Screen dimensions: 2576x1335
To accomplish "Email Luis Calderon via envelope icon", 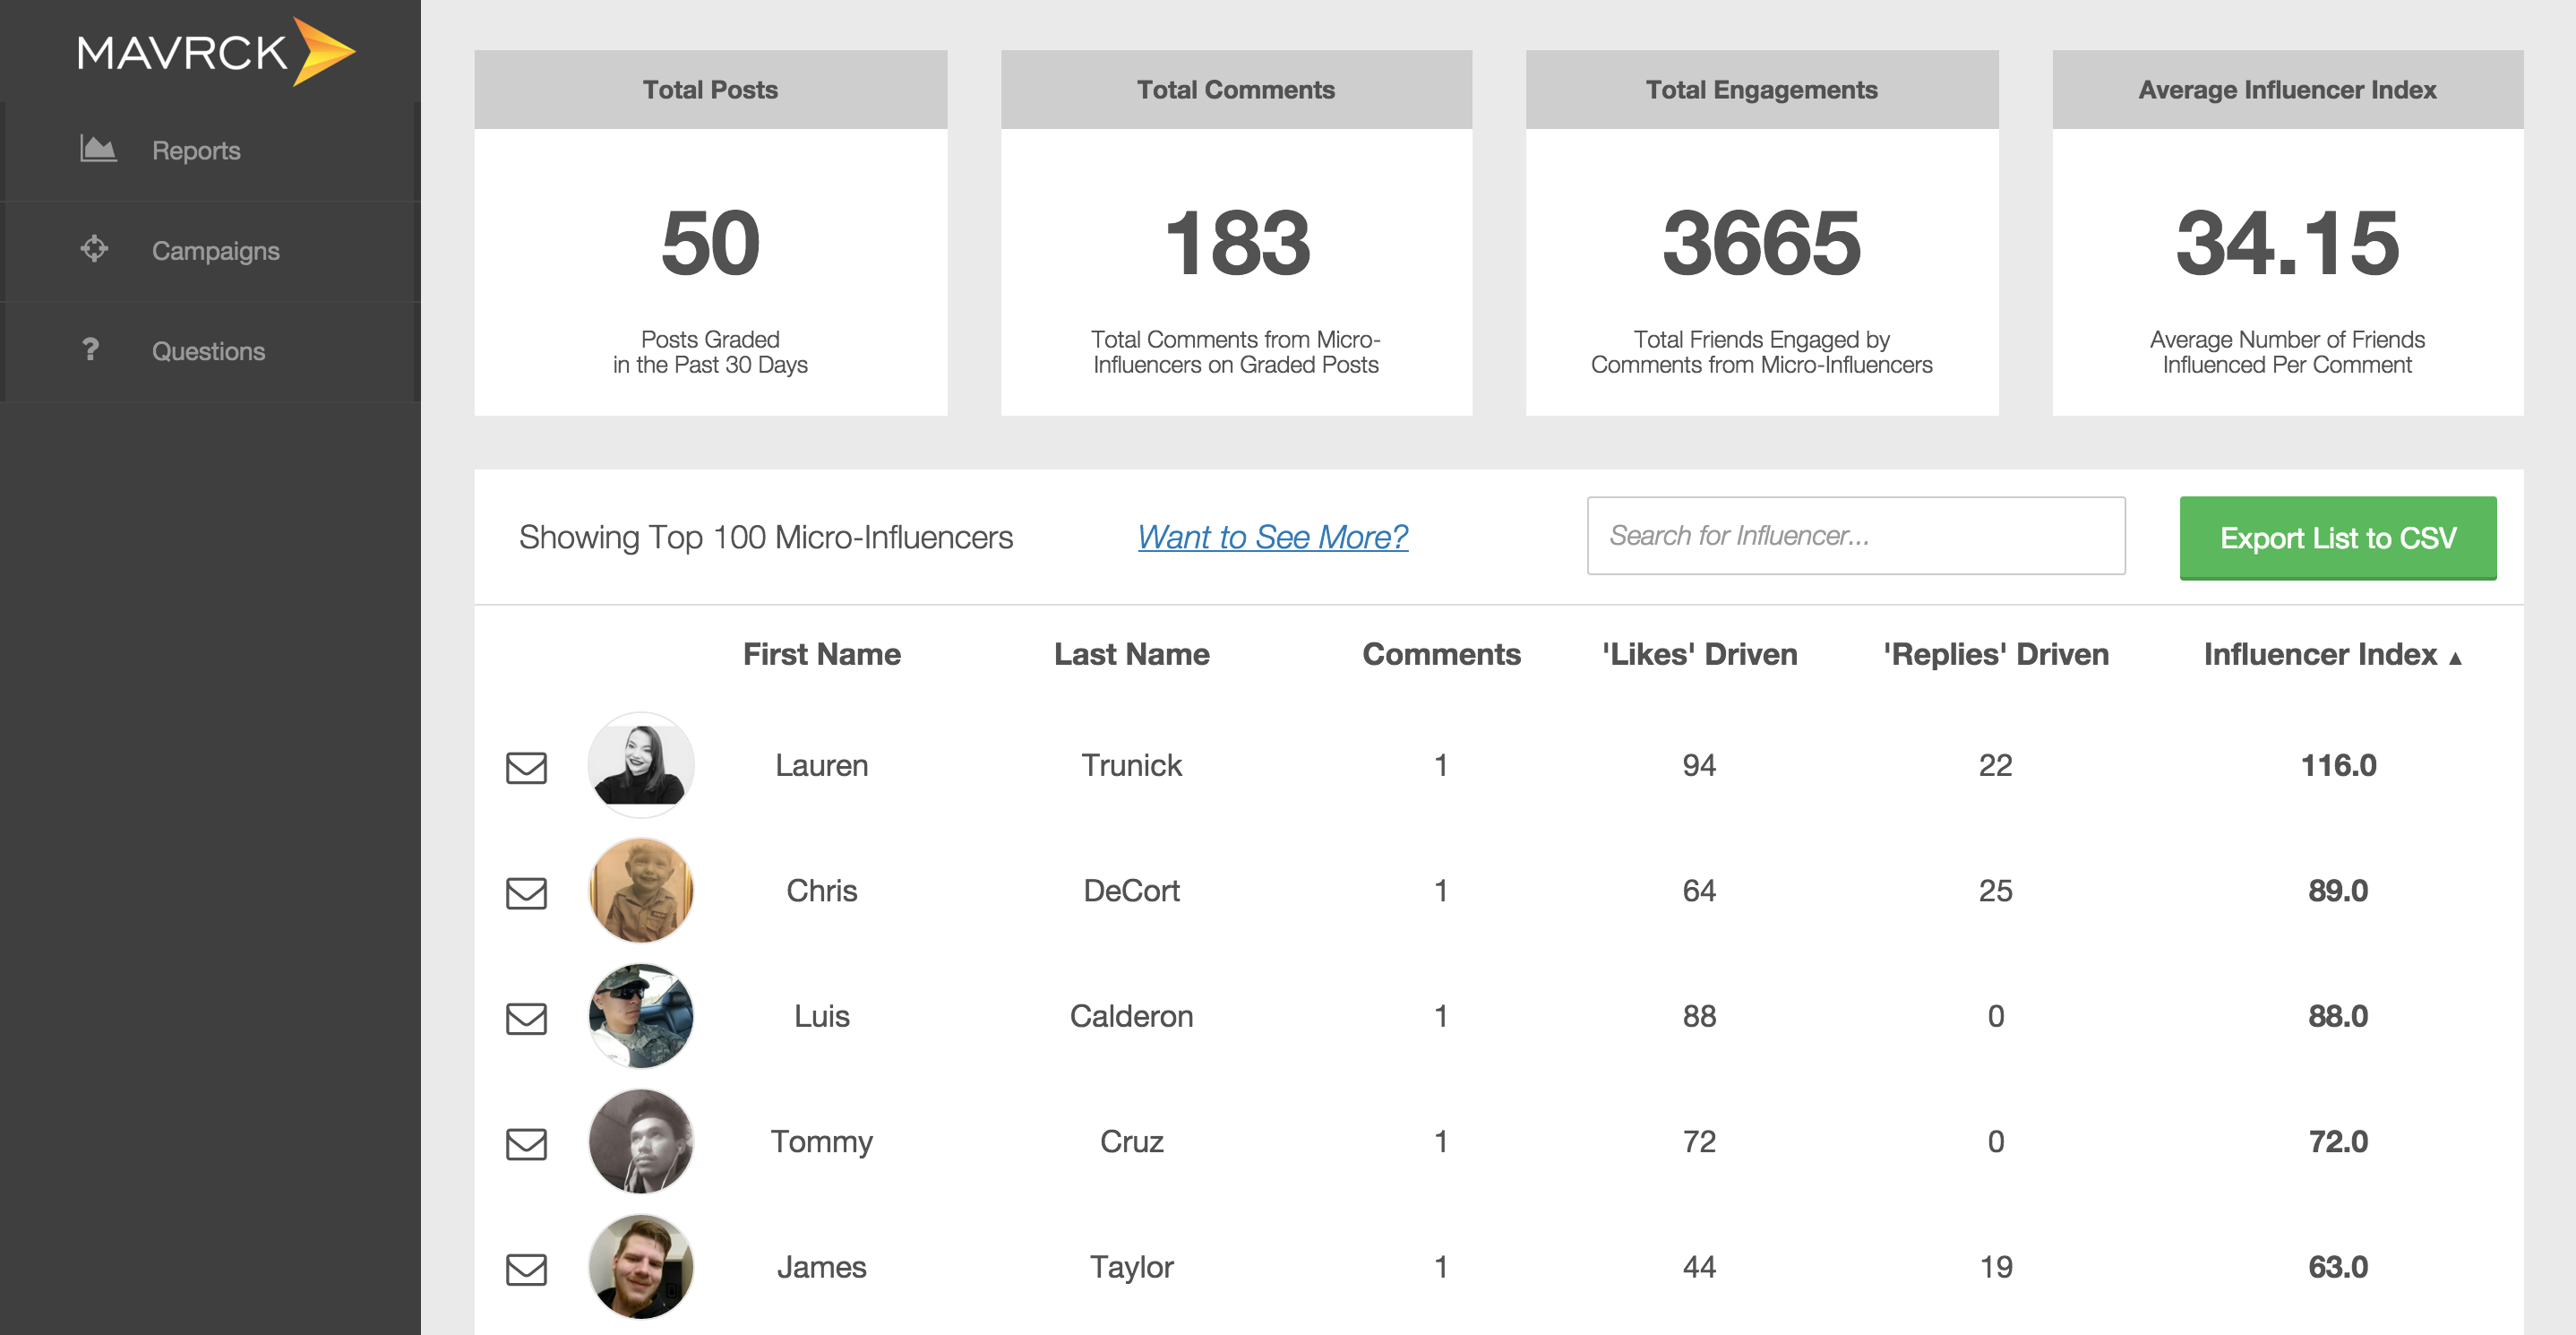I will [526, 1018].
